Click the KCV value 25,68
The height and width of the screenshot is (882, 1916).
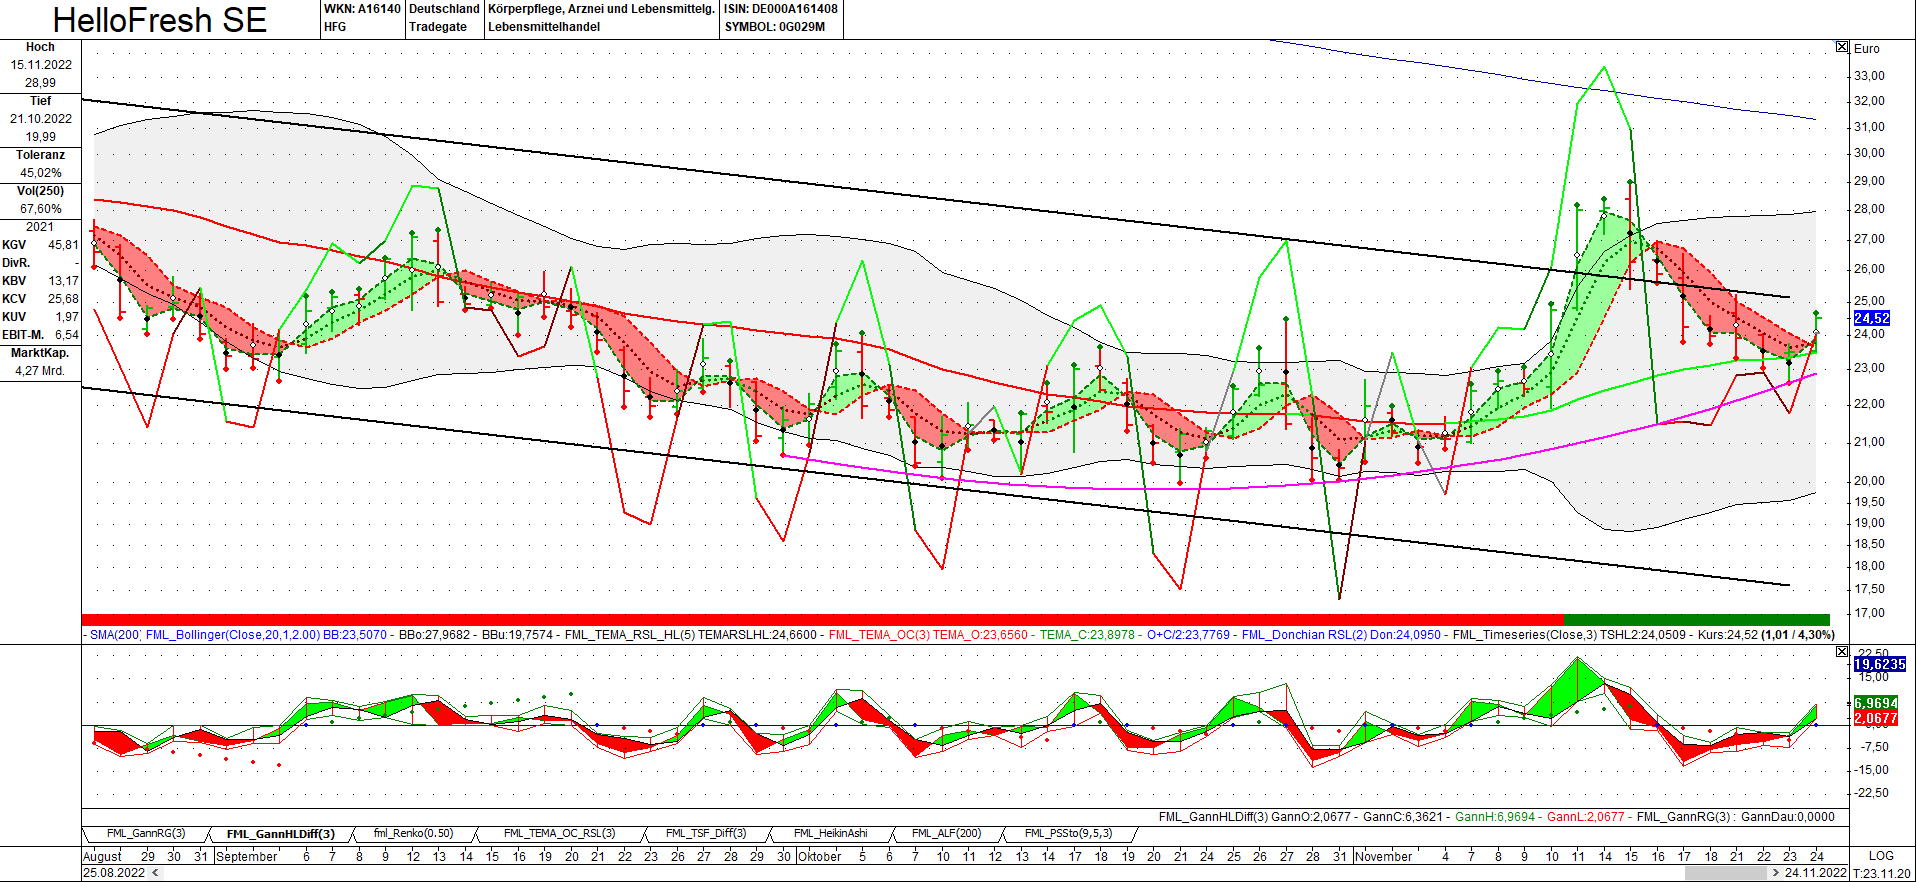coord(63,299)
